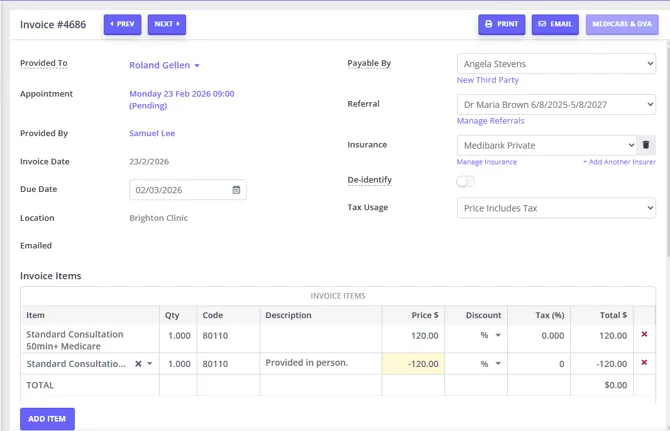Open the Due Date calendar picker icon

point(236,190)
